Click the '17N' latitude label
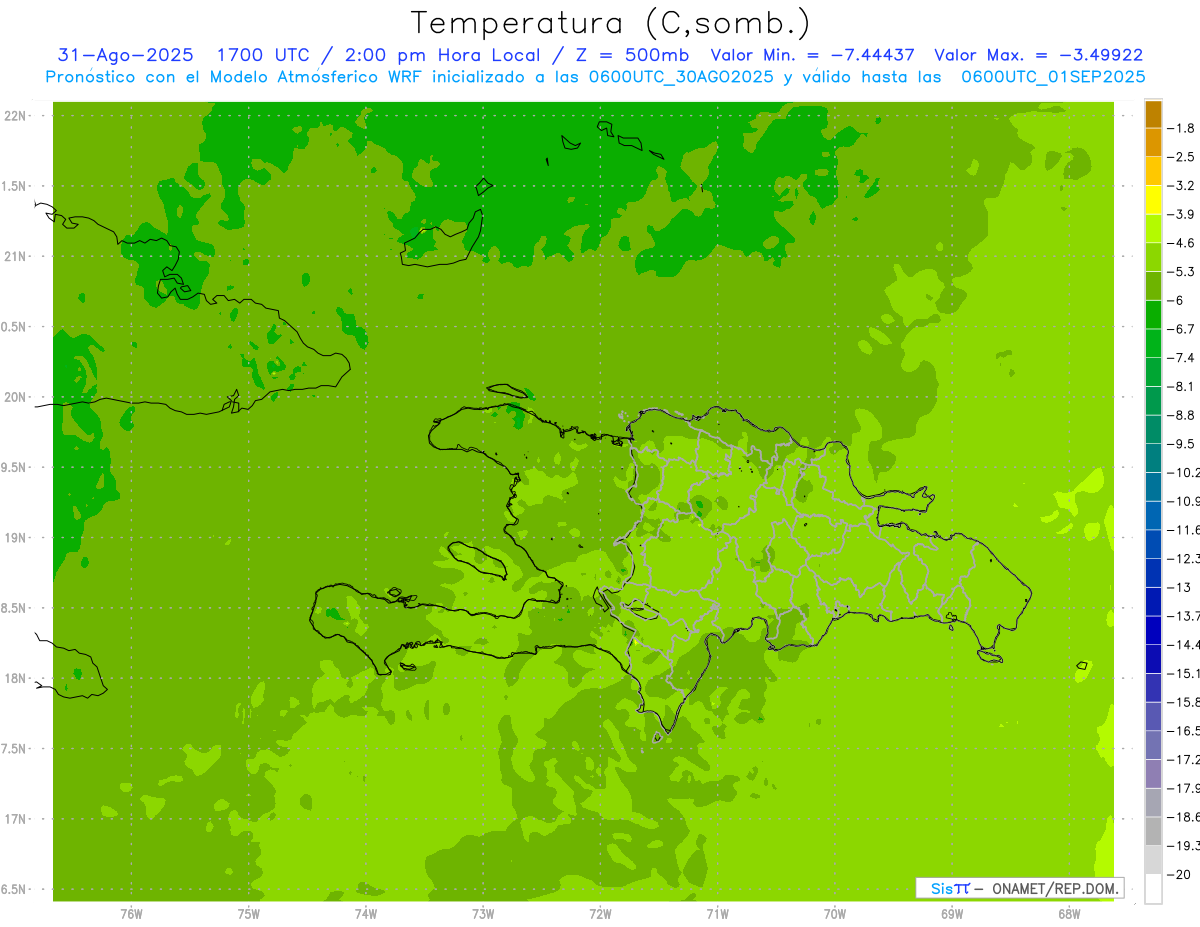 coord(16,820)
